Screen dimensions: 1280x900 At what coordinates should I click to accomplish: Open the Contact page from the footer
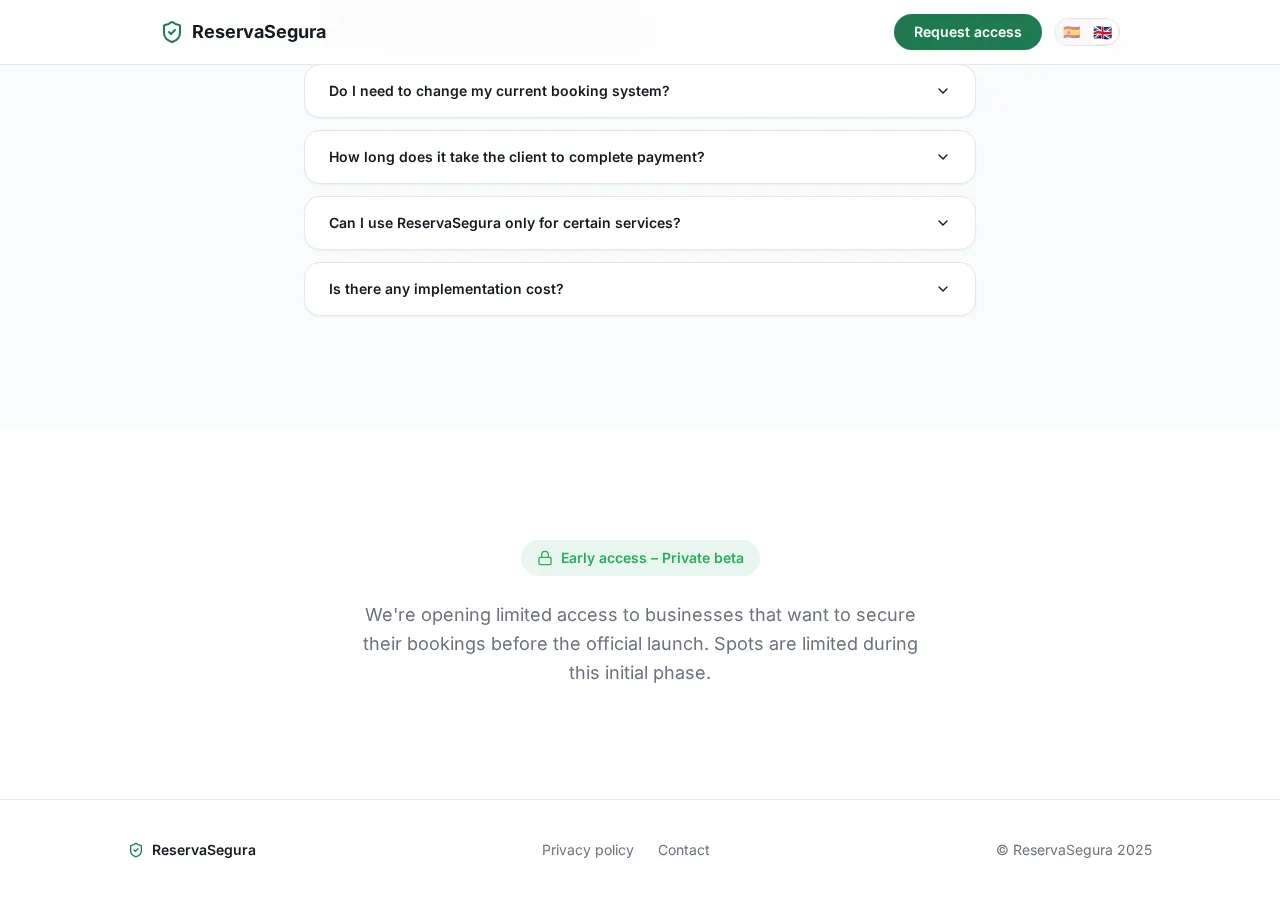click(x=683, y=850)
